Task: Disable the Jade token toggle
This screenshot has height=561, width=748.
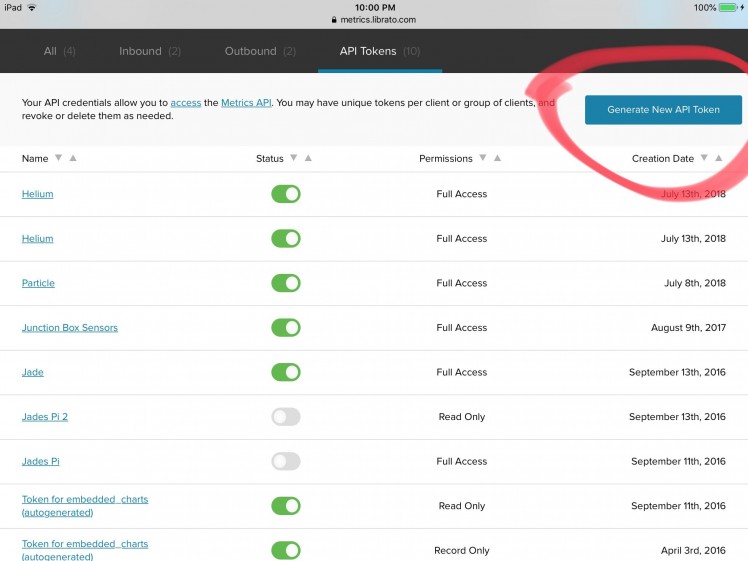Action: tap(286, 372)
